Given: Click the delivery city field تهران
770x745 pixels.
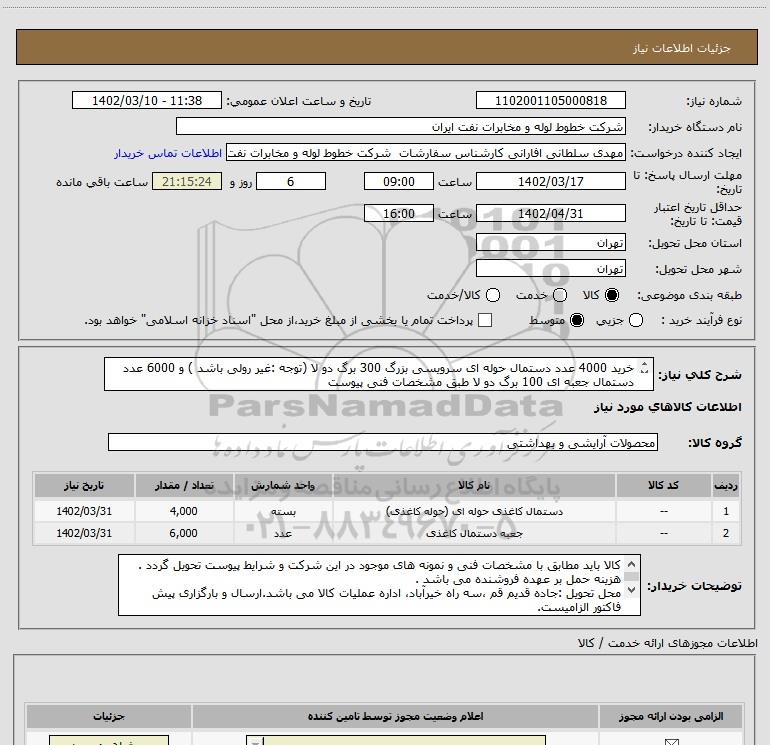Looking at the screenshot, I should coord(550,269).
